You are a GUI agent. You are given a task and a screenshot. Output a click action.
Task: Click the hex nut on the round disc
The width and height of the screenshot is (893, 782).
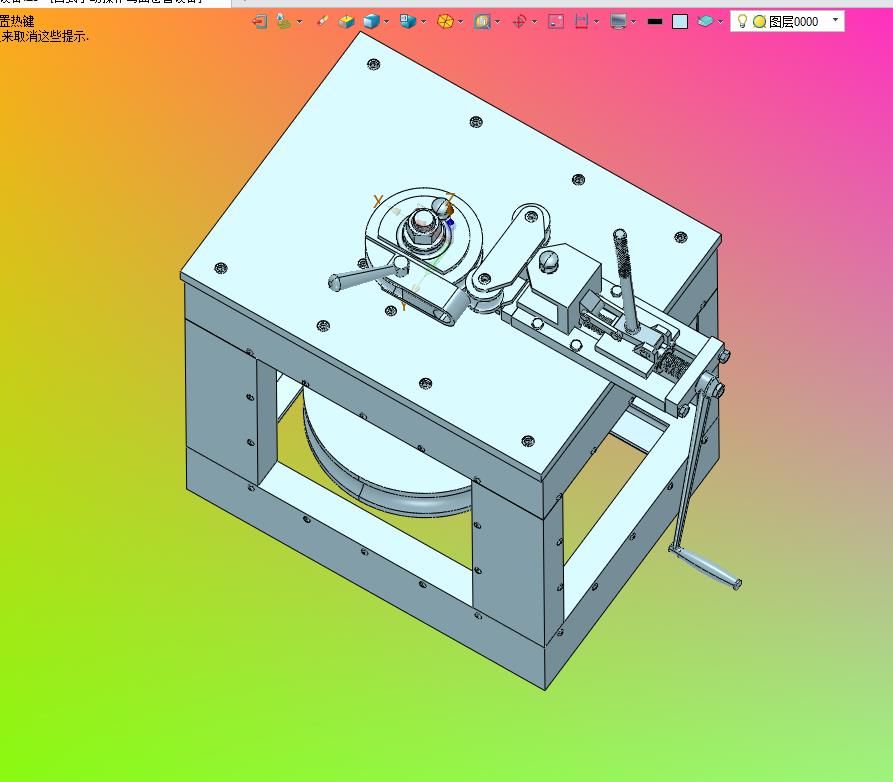click(x=422, y=225)
